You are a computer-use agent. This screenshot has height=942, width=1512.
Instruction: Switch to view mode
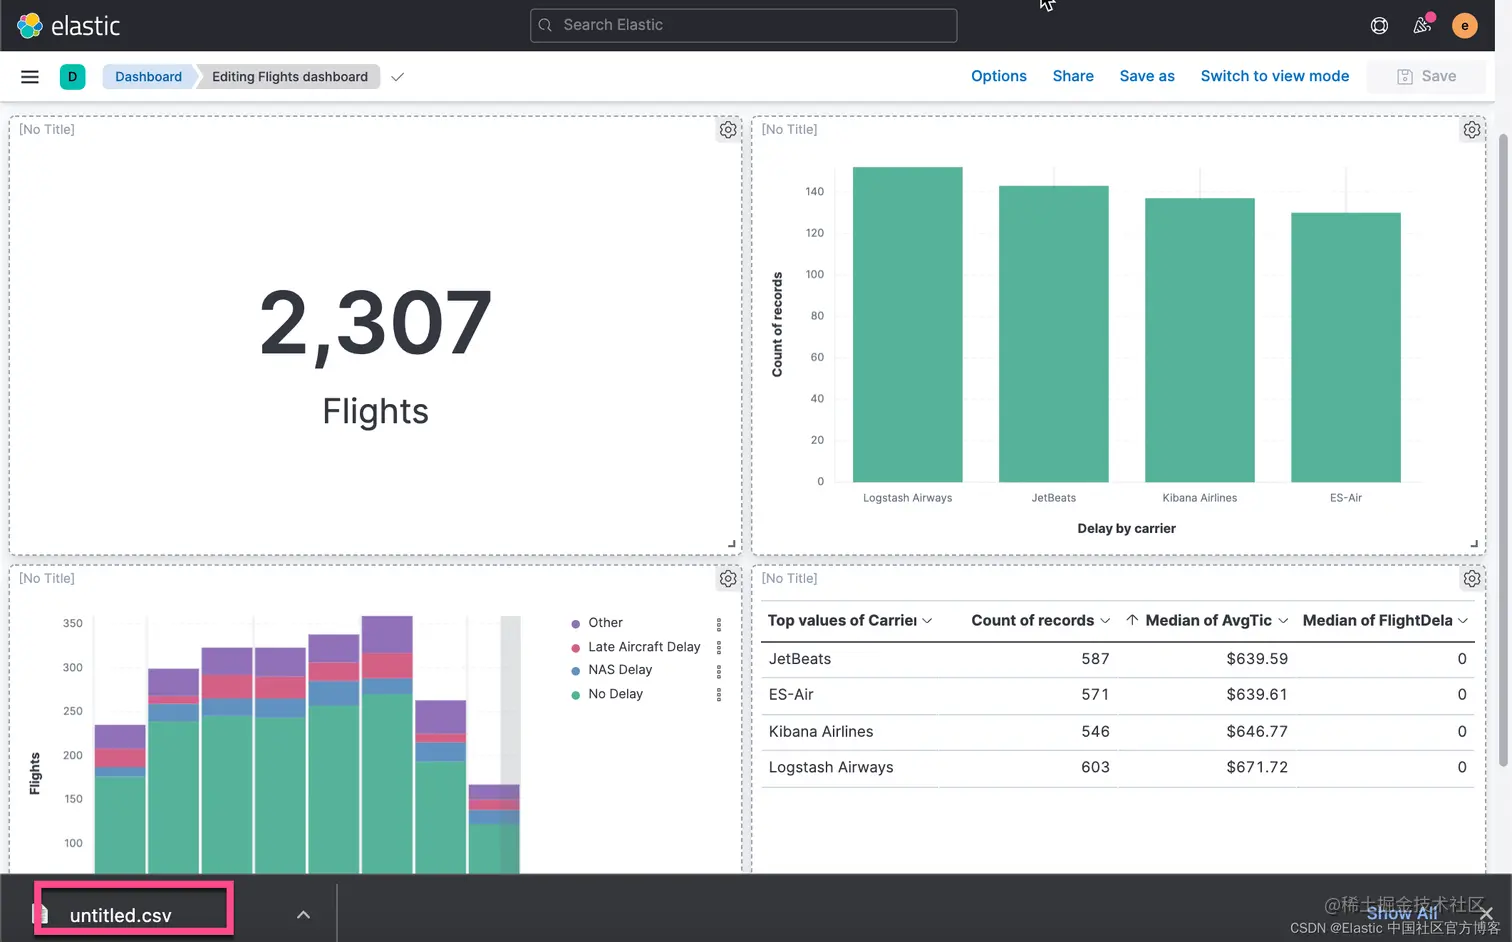(x=1275, y=76)
